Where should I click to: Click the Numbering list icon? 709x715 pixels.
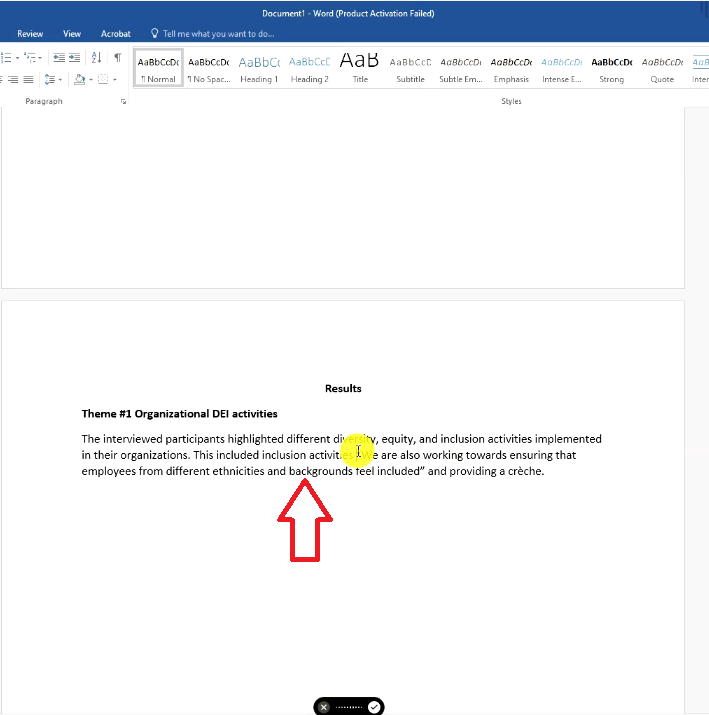pos(6,57)
